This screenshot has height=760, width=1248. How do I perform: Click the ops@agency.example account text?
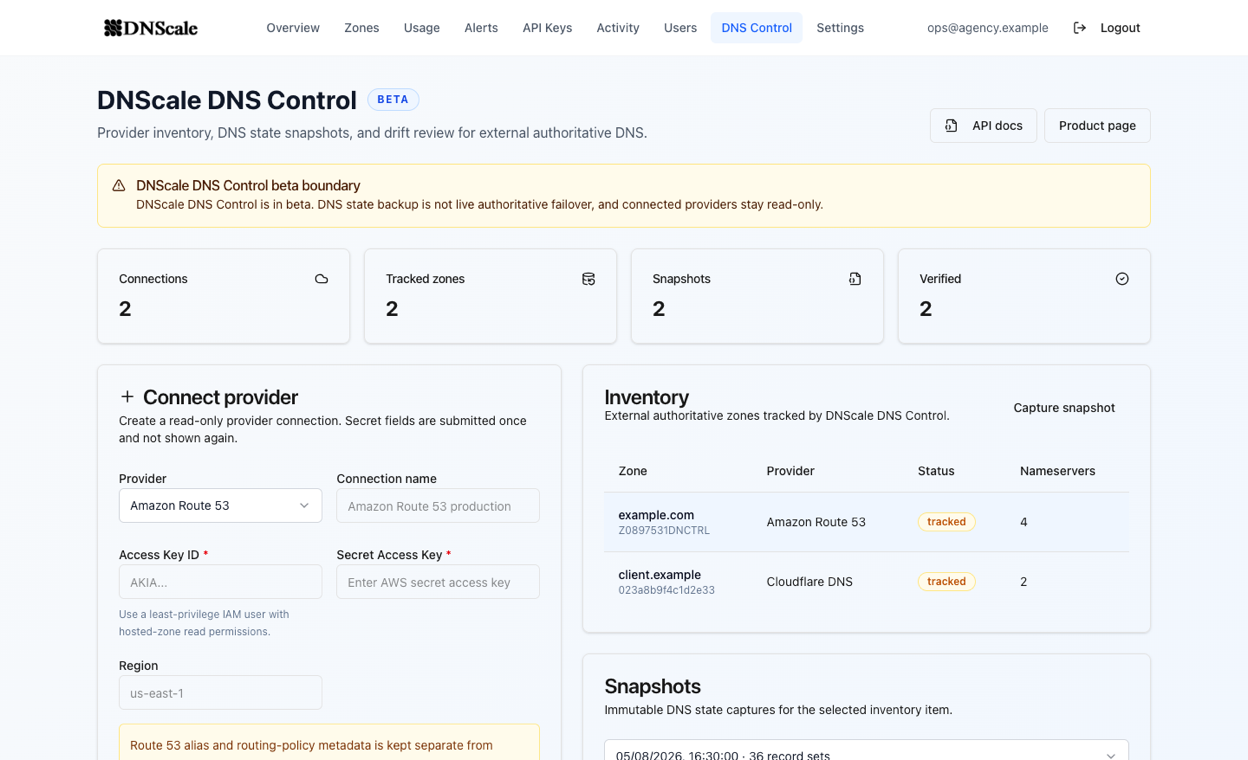(x=988, y=28)
